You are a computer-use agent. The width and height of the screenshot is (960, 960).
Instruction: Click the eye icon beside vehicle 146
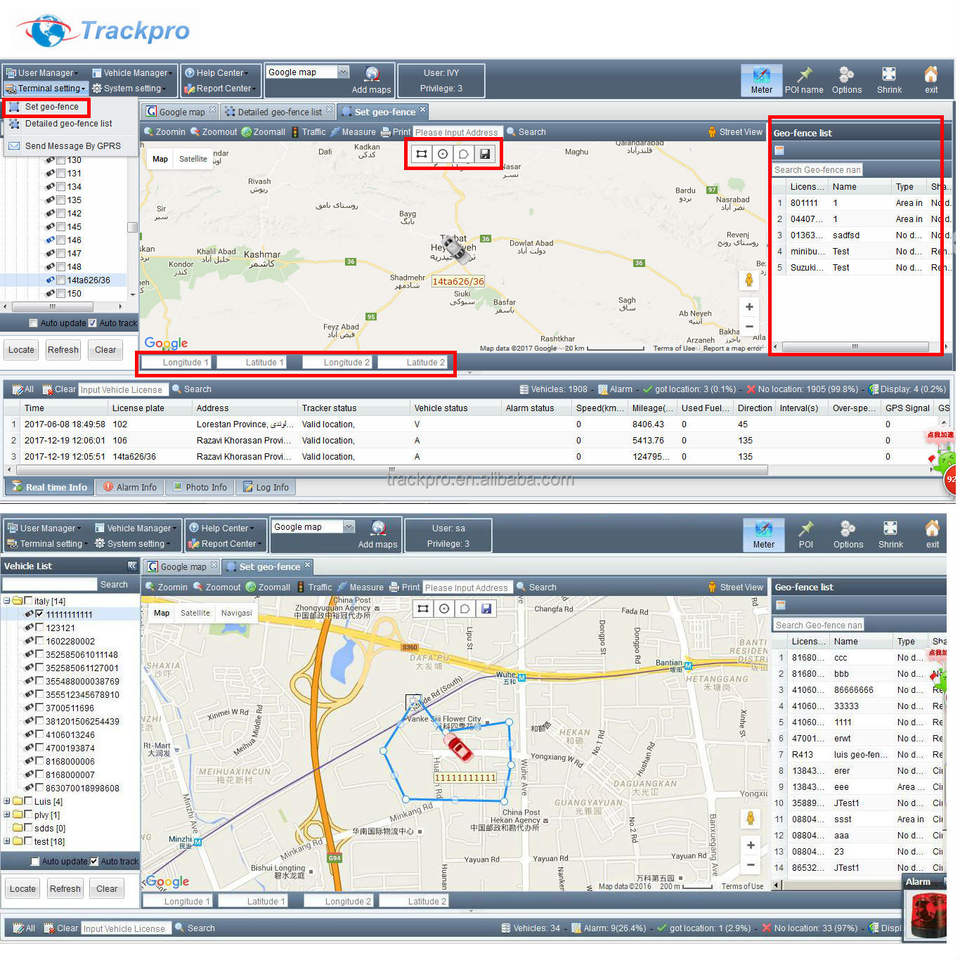[x=49, y=241]
